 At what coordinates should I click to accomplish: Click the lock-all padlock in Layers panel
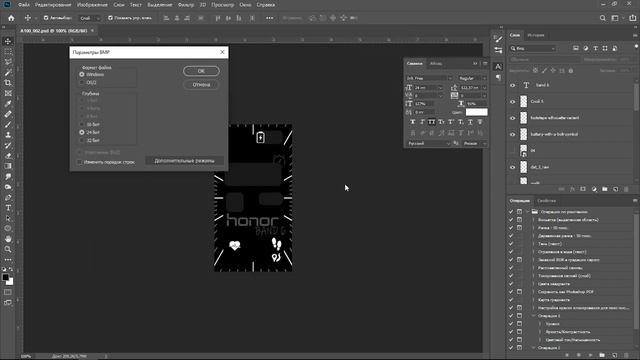(x=571, y=71)
